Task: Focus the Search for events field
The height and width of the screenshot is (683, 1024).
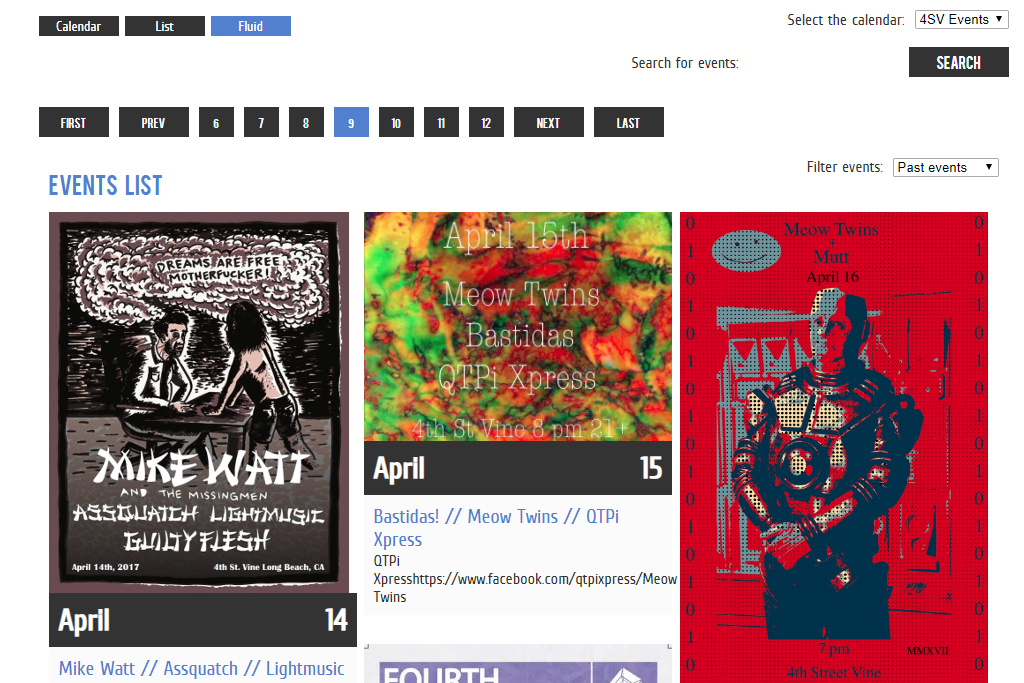Action: 823,63
